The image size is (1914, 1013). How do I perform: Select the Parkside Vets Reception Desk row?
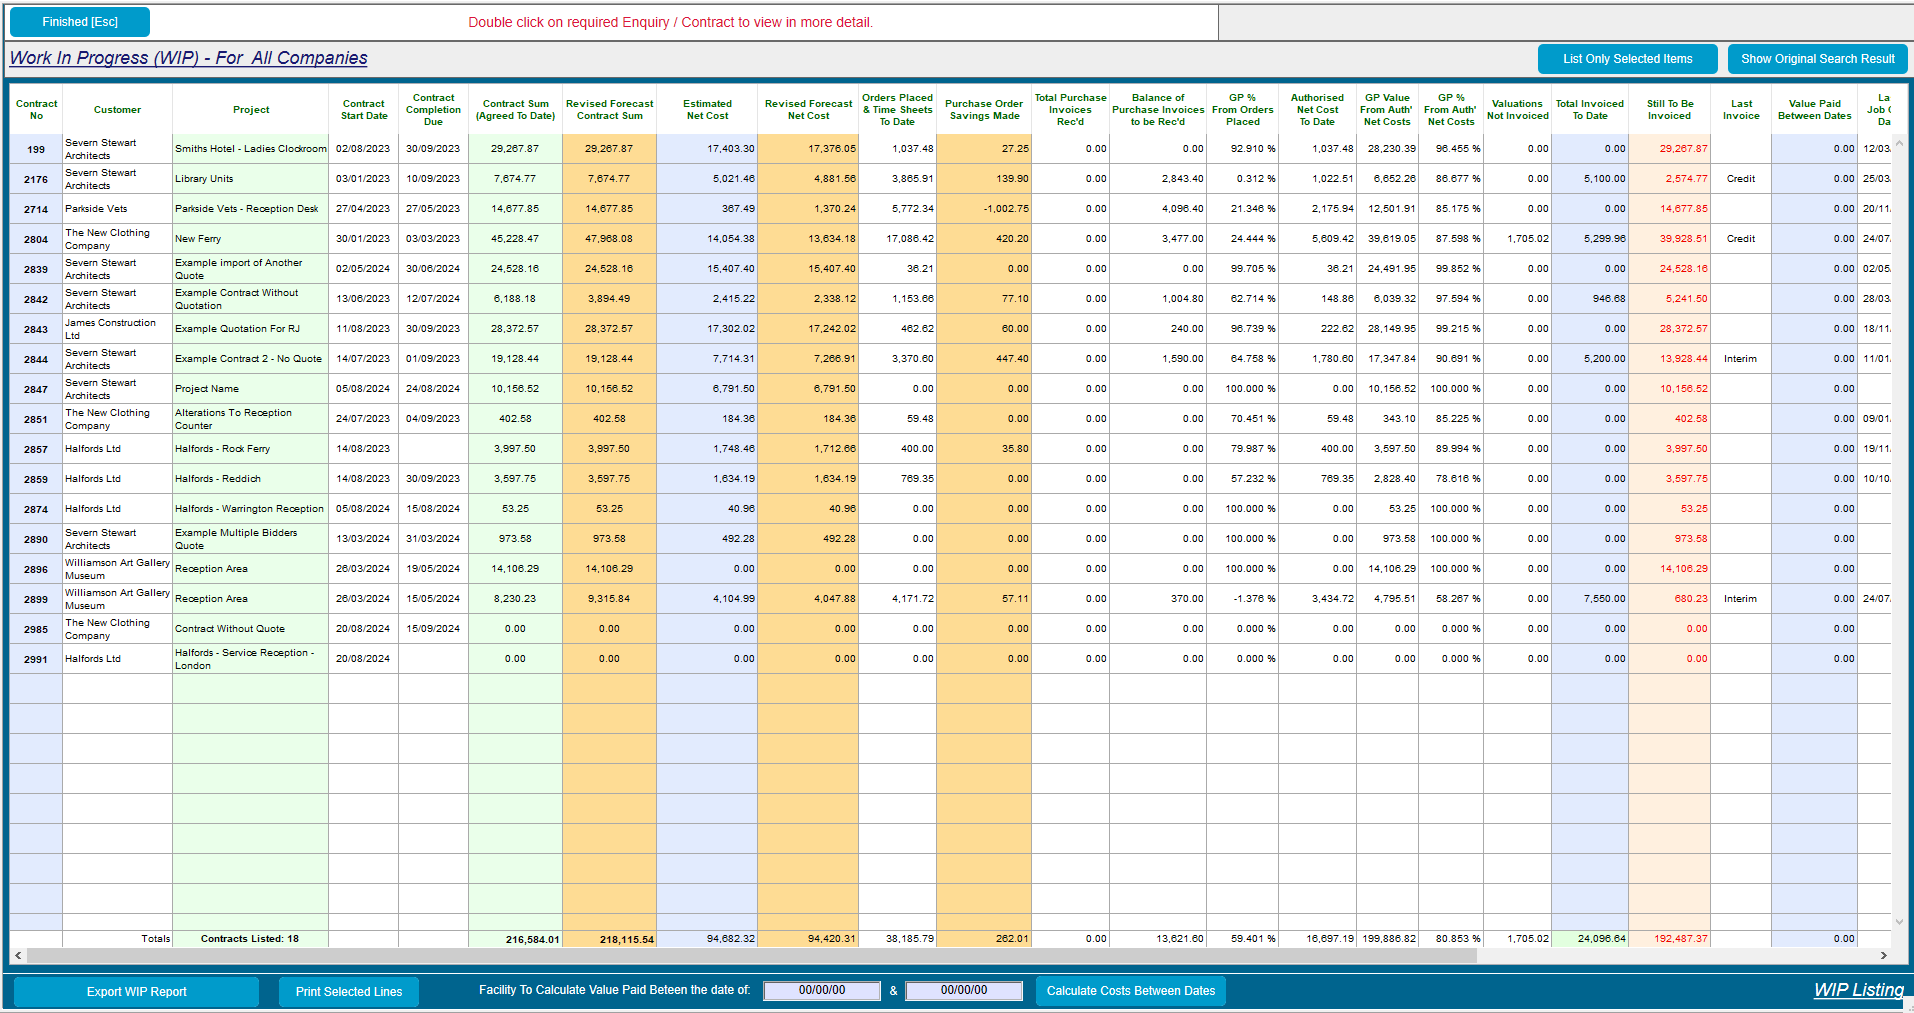click(250, 208)
